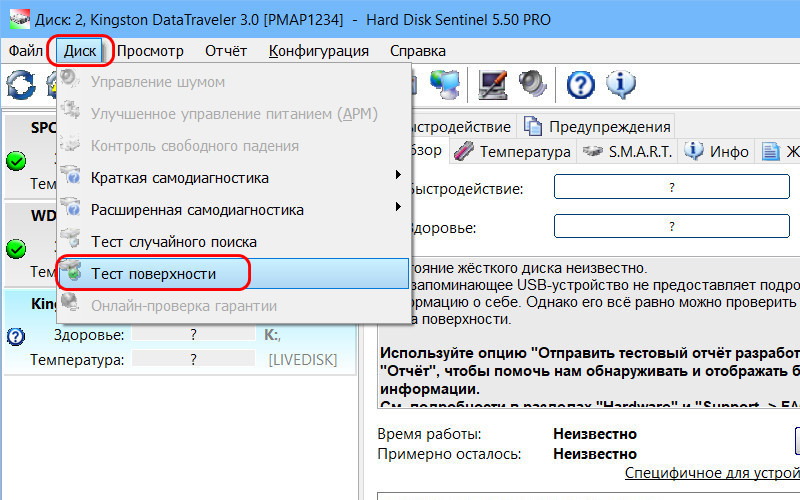This screenshot has width=800, height=500.
Task: Click the Расширенная самодиагностика icon
Action: pyautogui.click(x=71, y=206)
